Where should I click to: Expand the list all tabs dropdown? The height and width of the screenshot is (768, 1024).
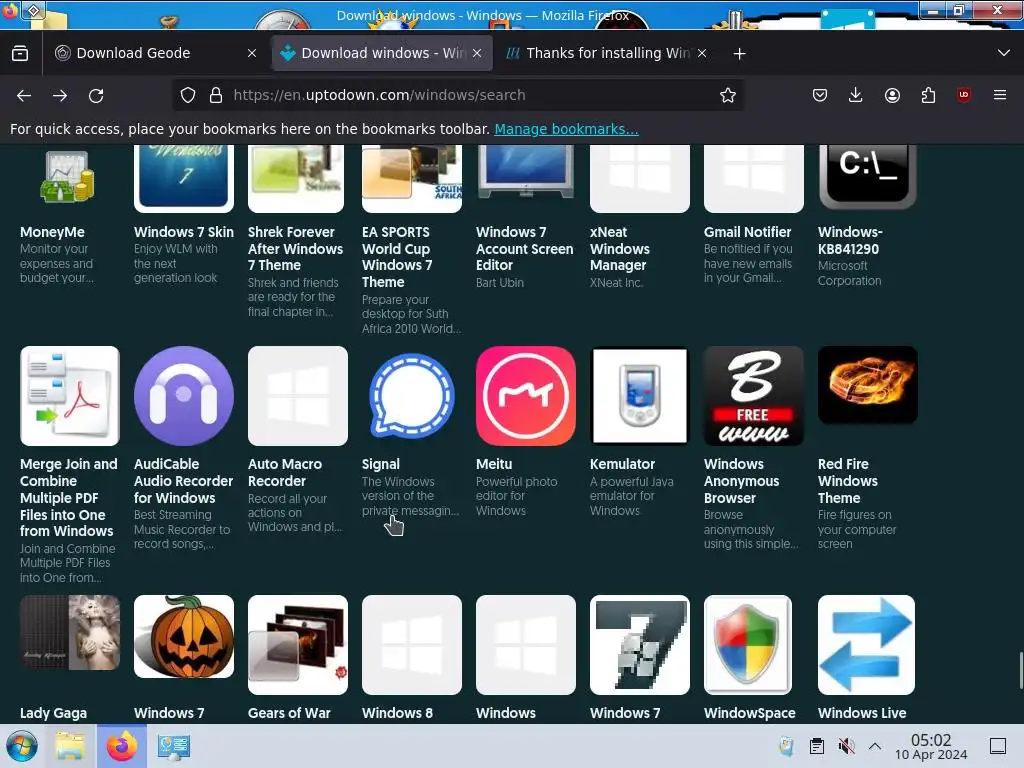click(x=1004, y=53)
